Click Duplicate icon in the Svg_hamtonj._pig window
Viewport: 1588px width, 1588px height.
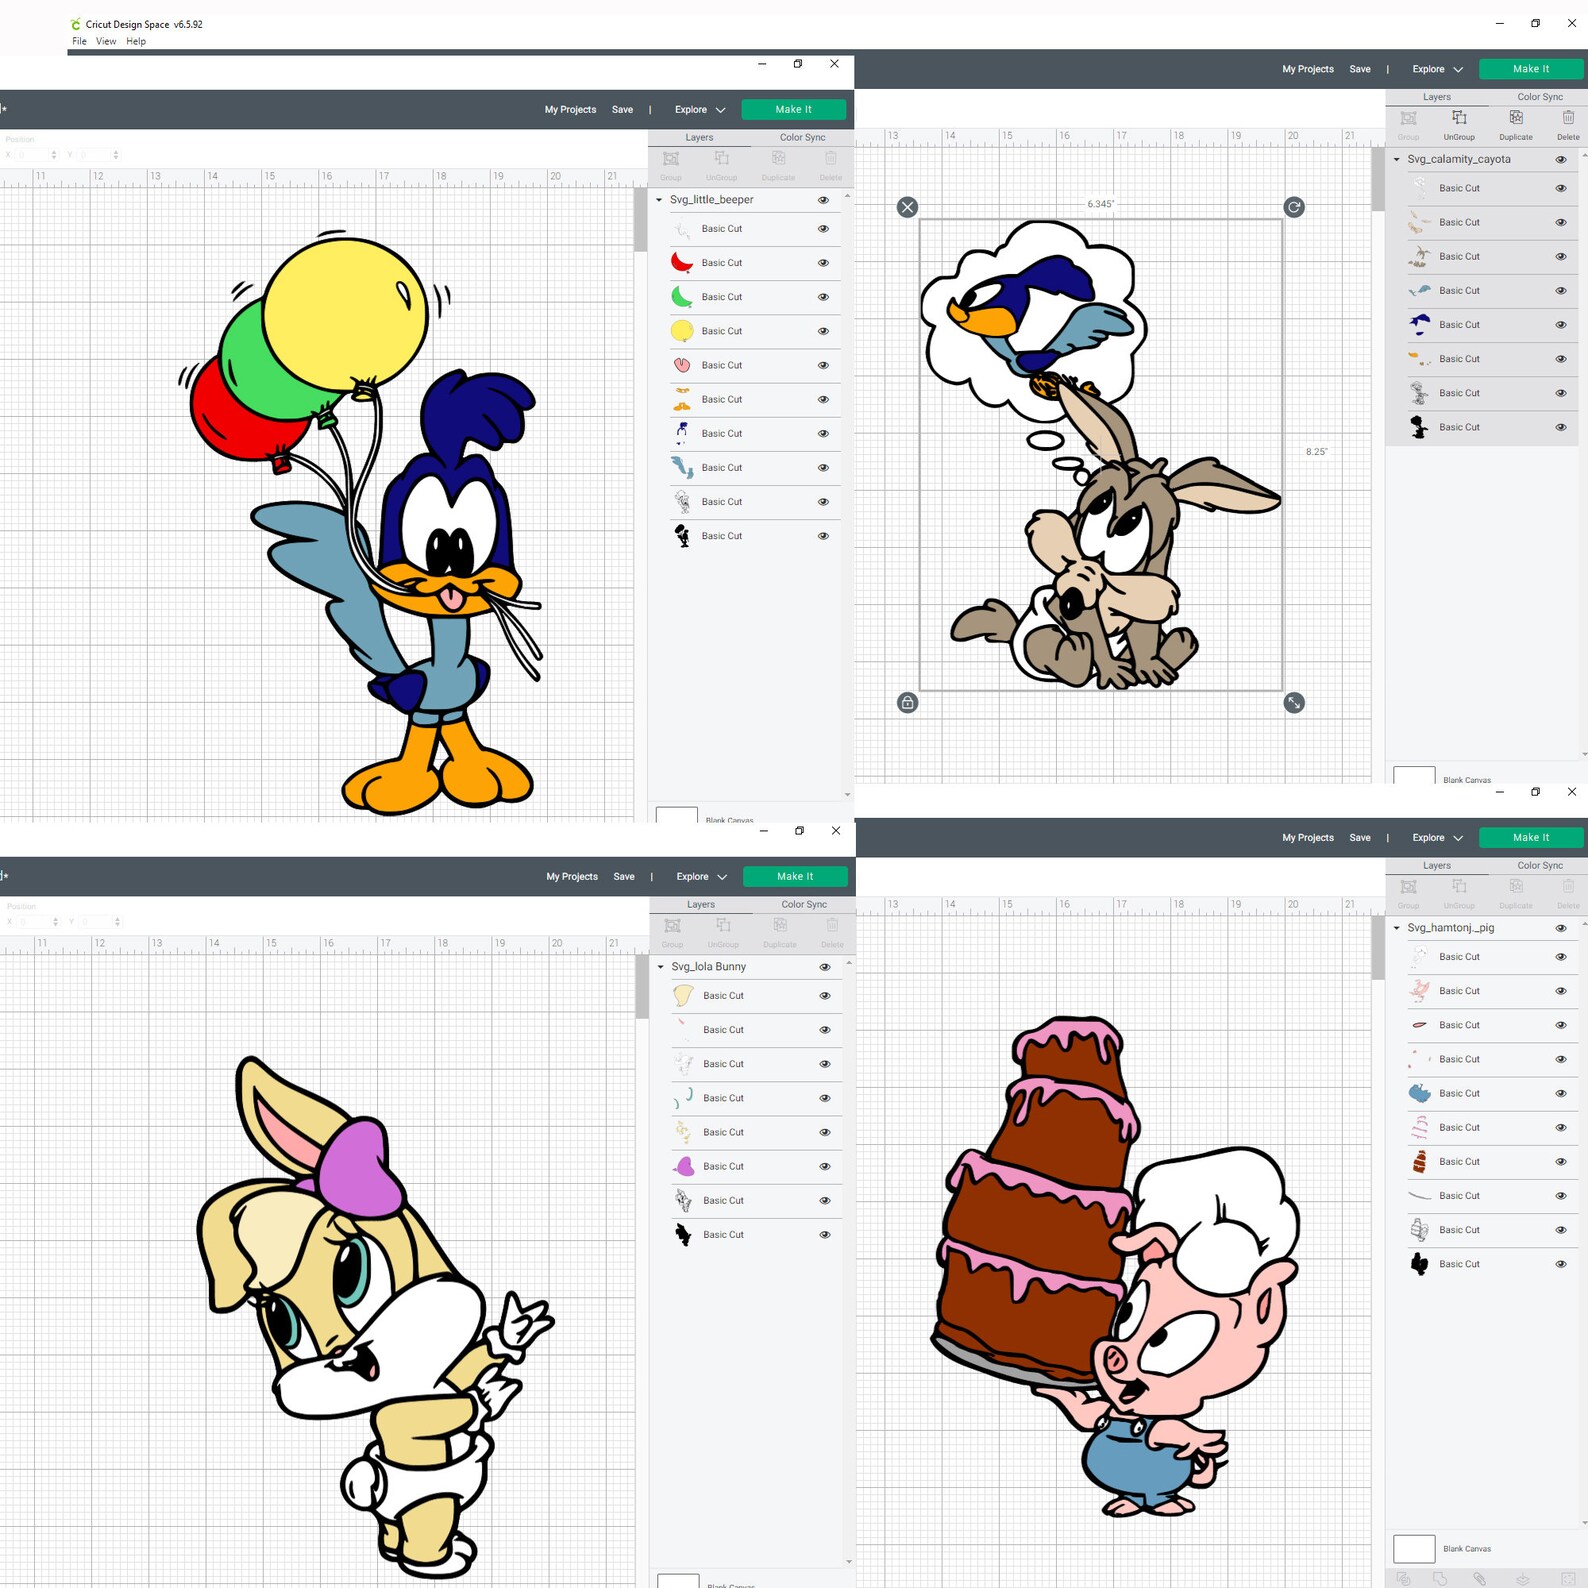(1516, 887)
